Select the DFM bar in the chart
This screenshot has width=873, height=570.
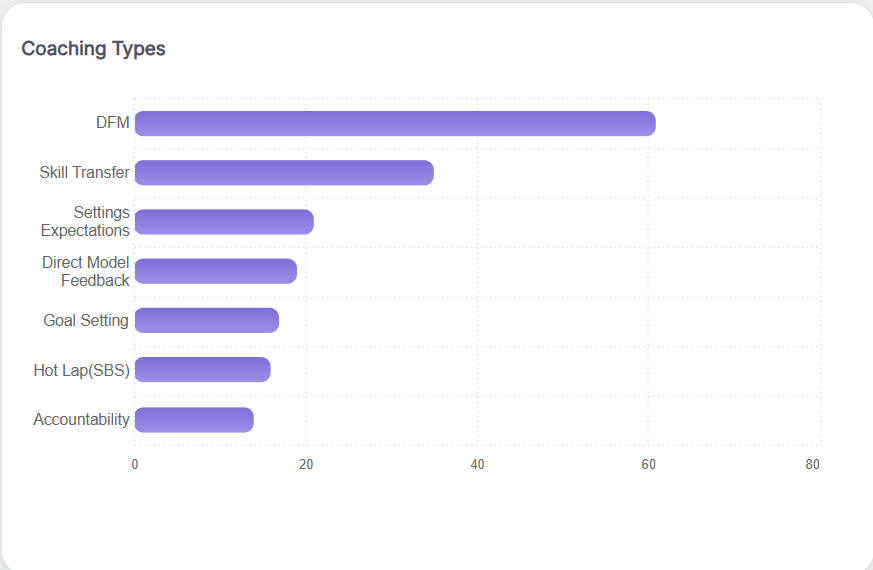[x=395, y=123]
